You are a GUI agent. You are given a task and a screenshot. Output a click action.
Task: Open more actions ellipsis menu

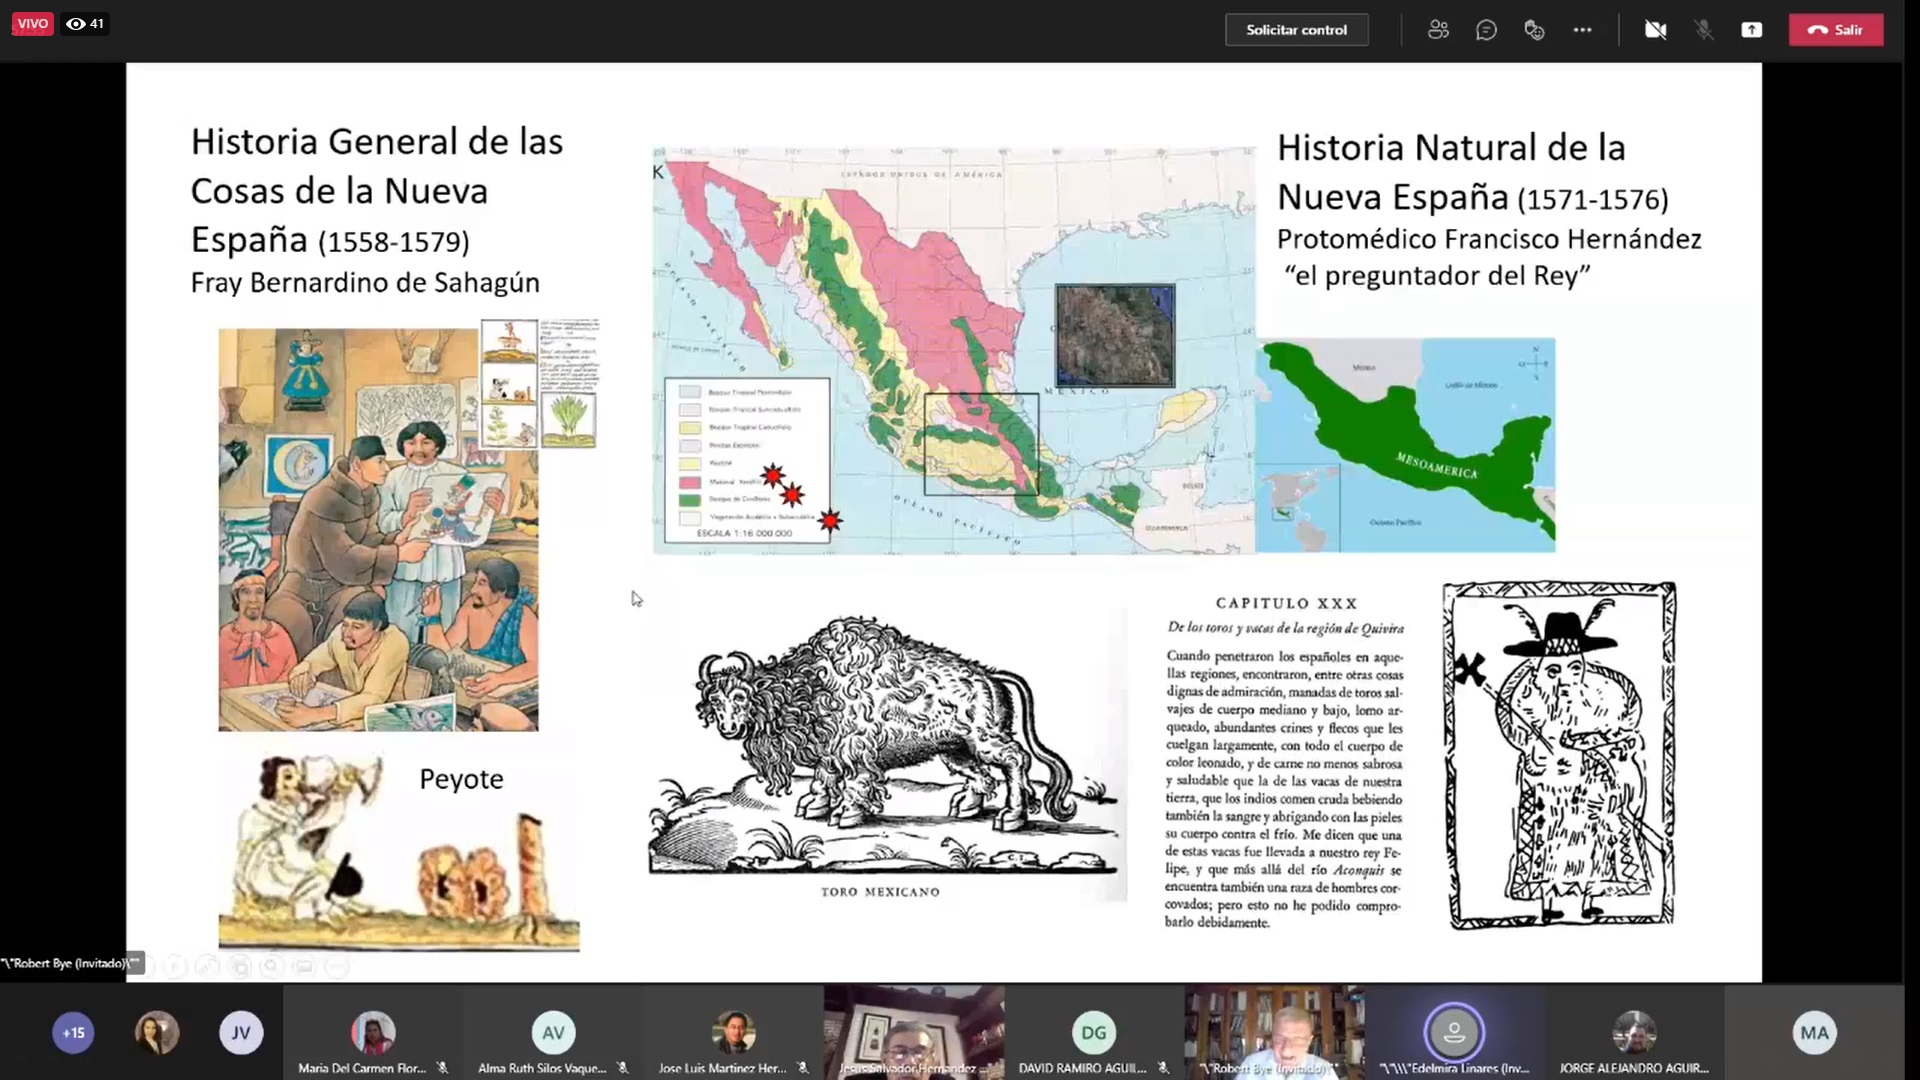(1582, 30)
